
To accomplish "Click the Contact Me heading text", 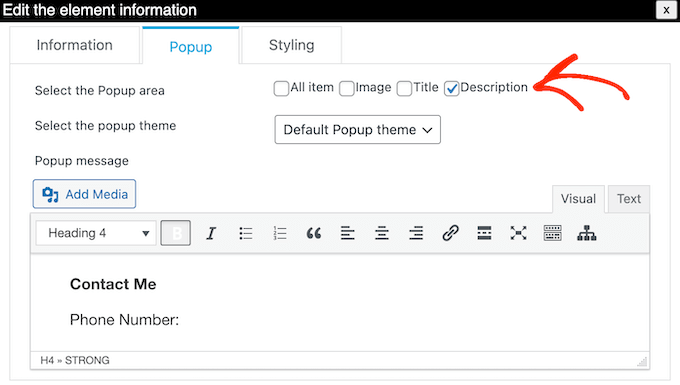I will click(113, 284).
